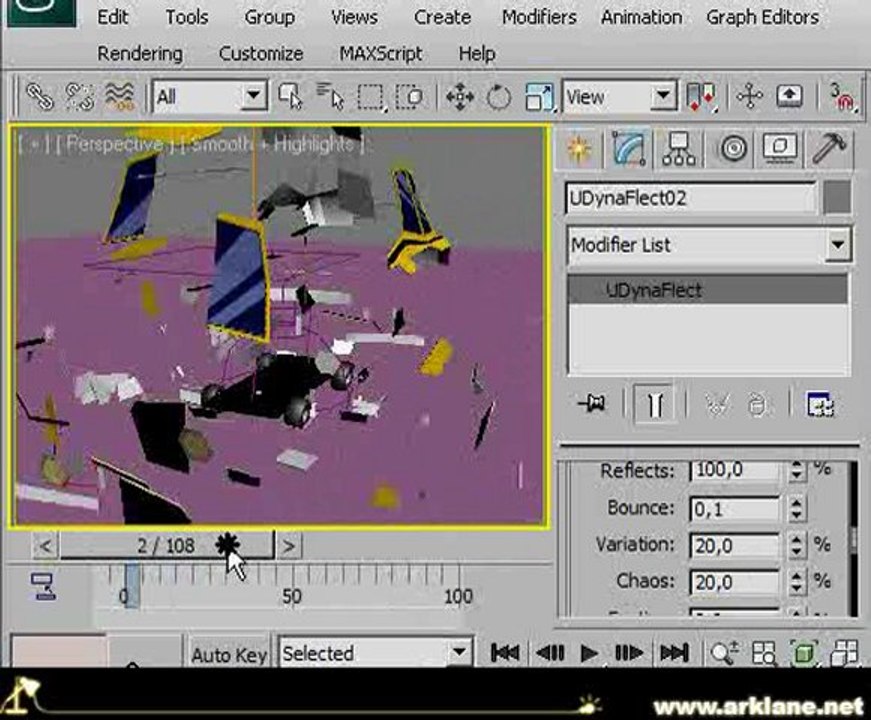The image size is (871, 720).
Task: Click the Use Pivot Point Center icon
Action: [702, 97]
